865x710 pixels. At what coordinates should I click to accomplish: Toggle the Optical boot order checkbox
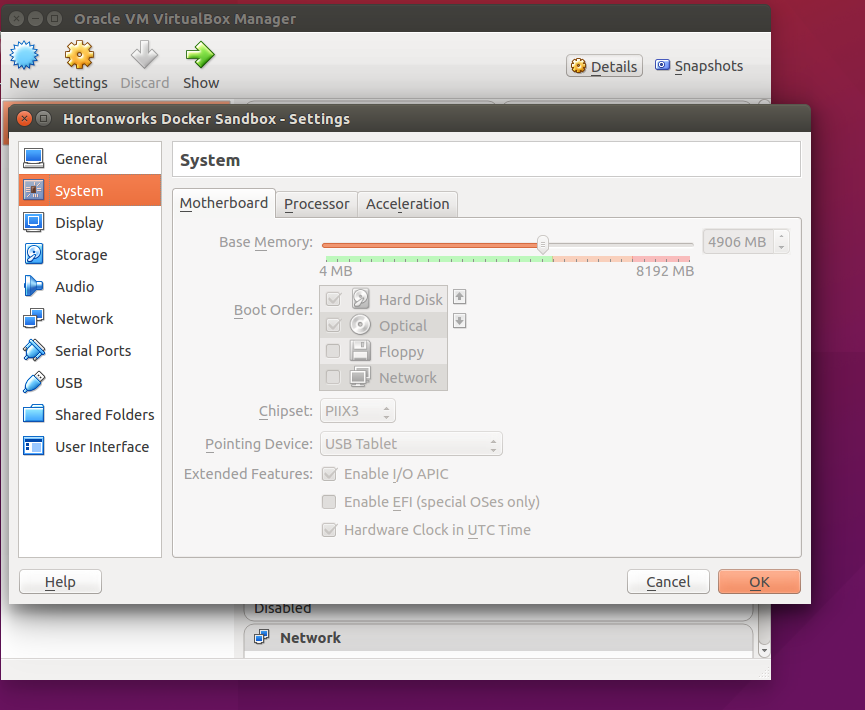(333, 325)
